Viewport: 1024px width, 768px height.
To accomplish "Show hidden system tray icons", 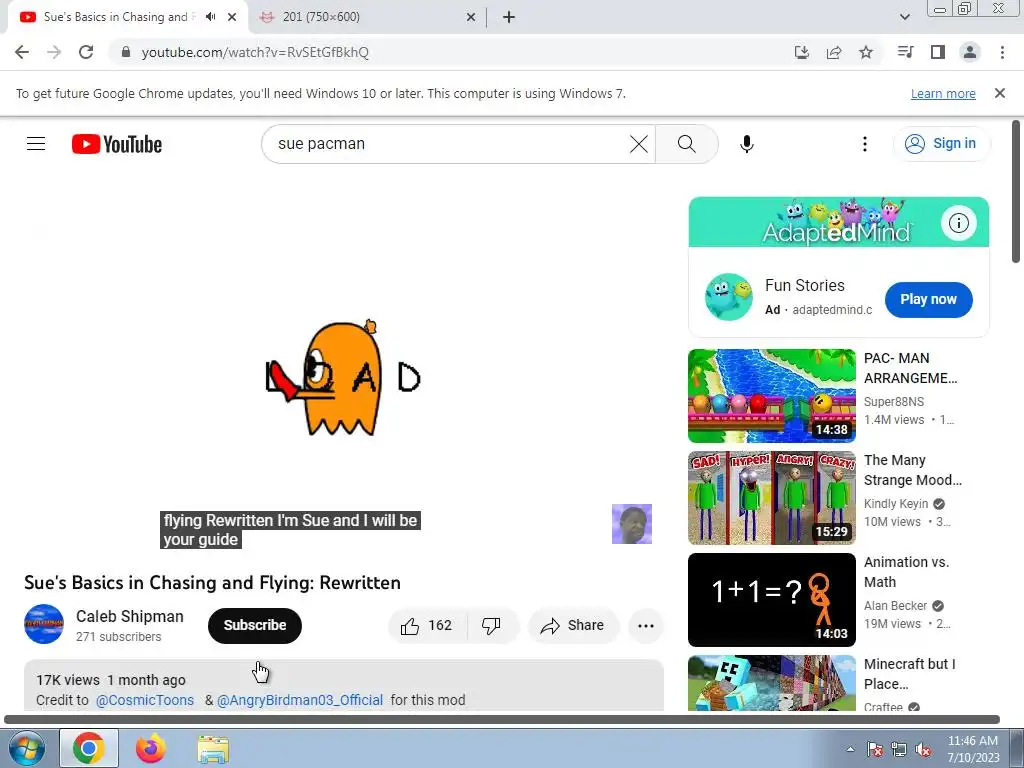I will click(x=850, y=749).
